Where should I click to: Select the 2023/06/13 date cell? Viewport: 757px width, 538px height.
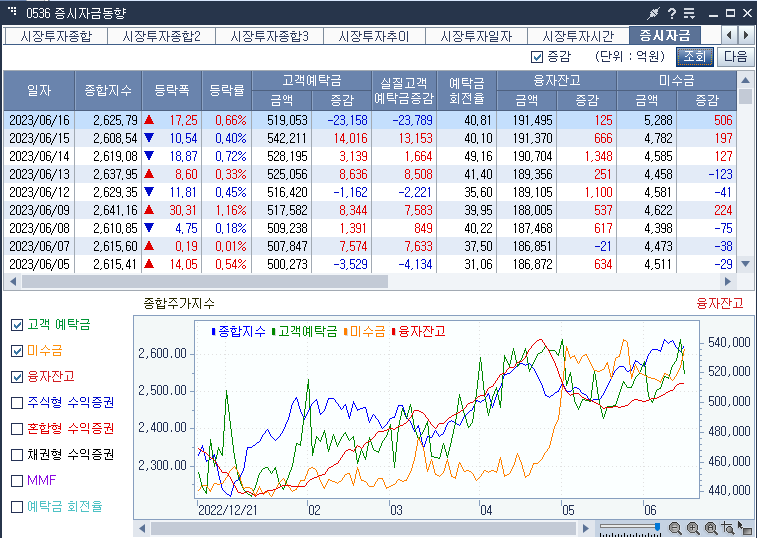40,174
